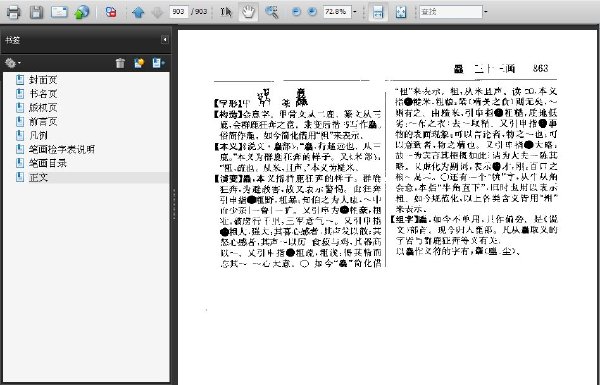Click the Expand Current Bookmark icon
The image size is (600, 385).
click(x=158, y=63)
